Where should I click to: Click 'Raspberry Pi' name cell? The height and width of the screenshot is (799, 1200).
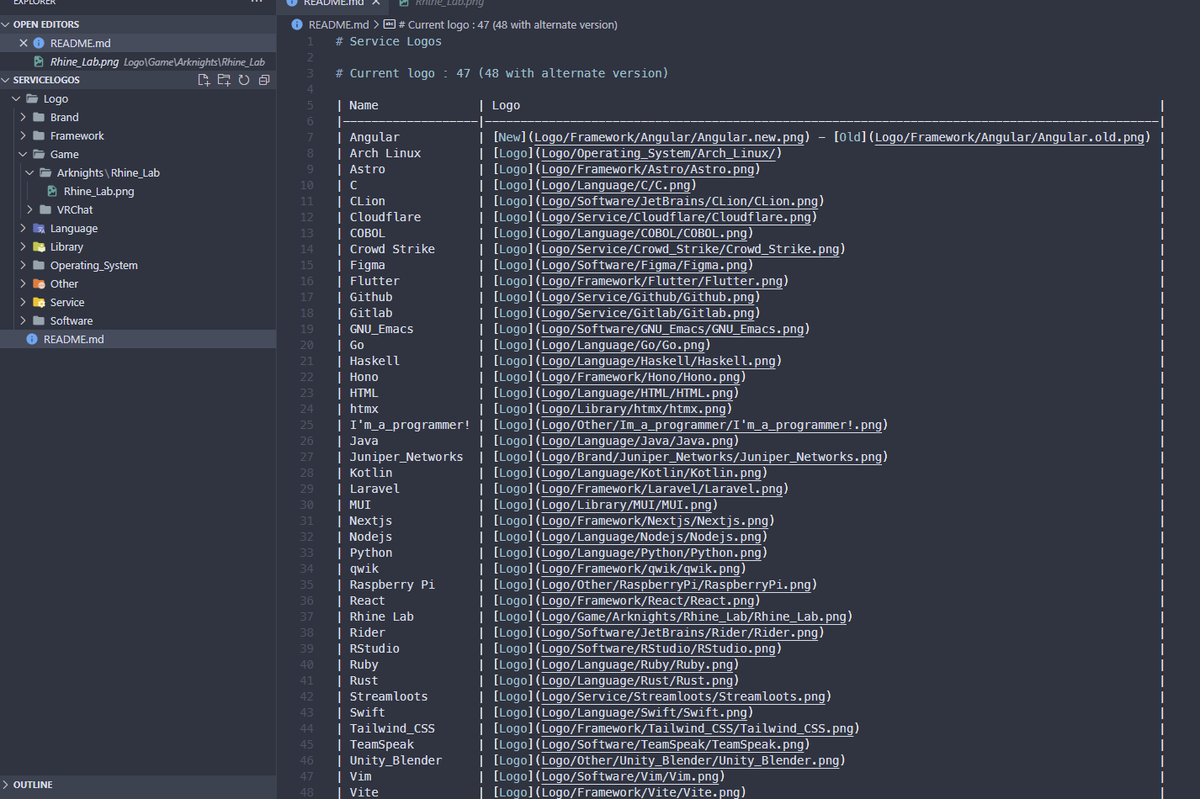[x=392, y=585]
